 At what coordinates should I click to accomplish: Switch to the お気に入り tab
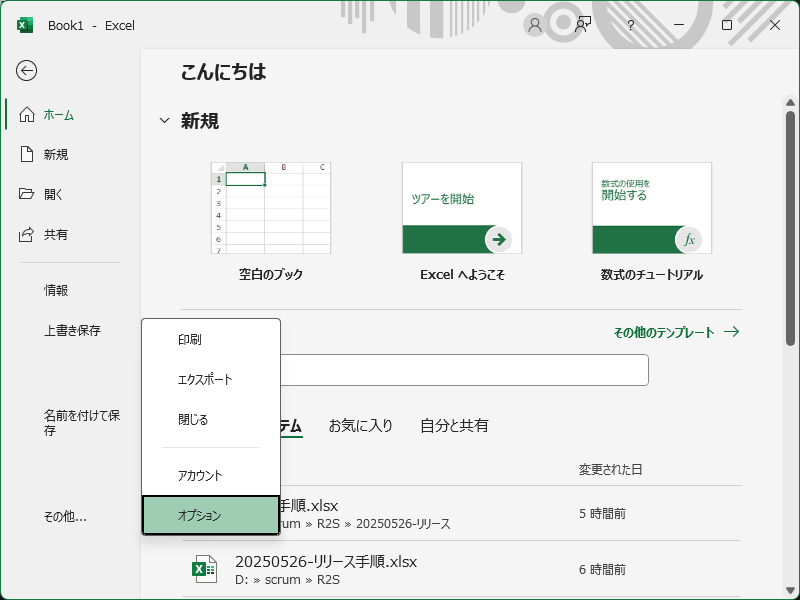(361, 426)
